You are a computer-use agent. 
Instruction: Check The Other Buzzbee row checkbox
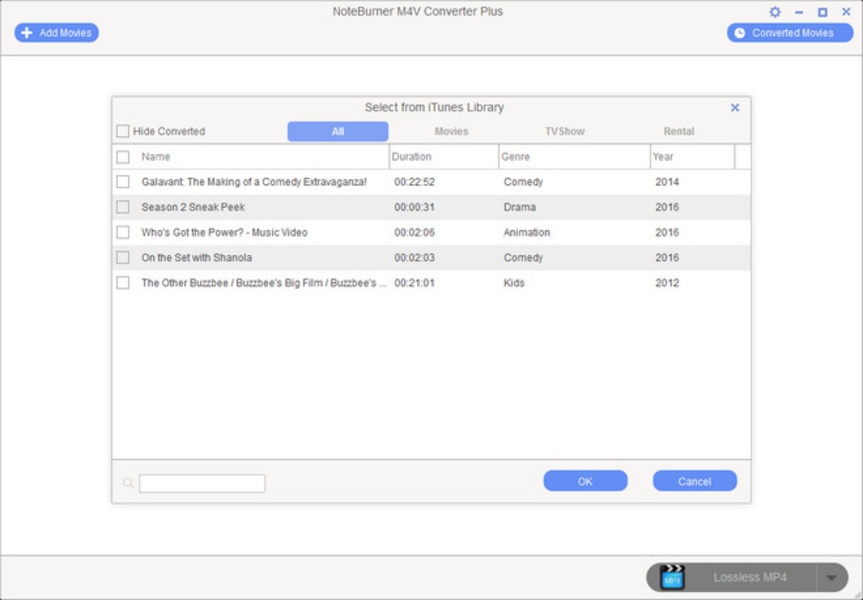pos(123,283)
